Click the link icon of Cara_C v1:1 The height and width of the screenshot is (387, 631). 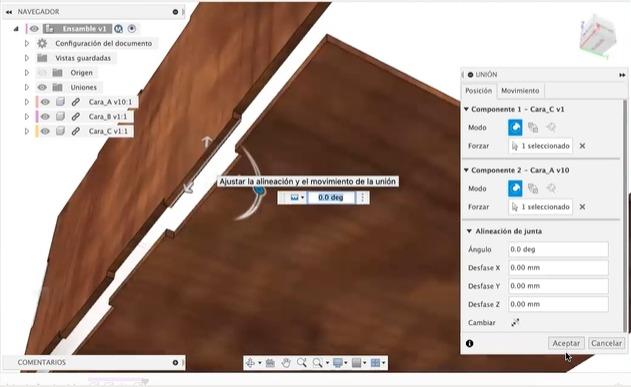(x=76, y=131)
